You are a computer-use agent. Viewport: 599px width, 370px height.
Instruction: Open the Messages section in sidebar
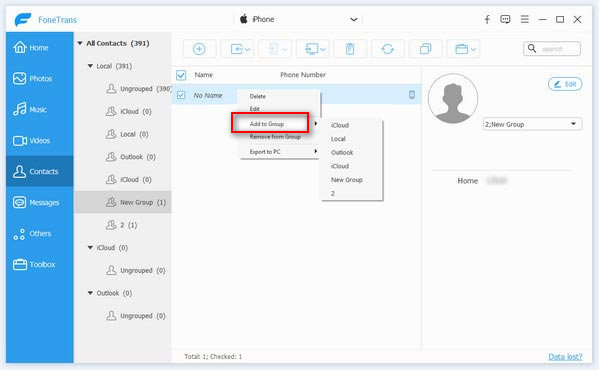tap(39, 202)
